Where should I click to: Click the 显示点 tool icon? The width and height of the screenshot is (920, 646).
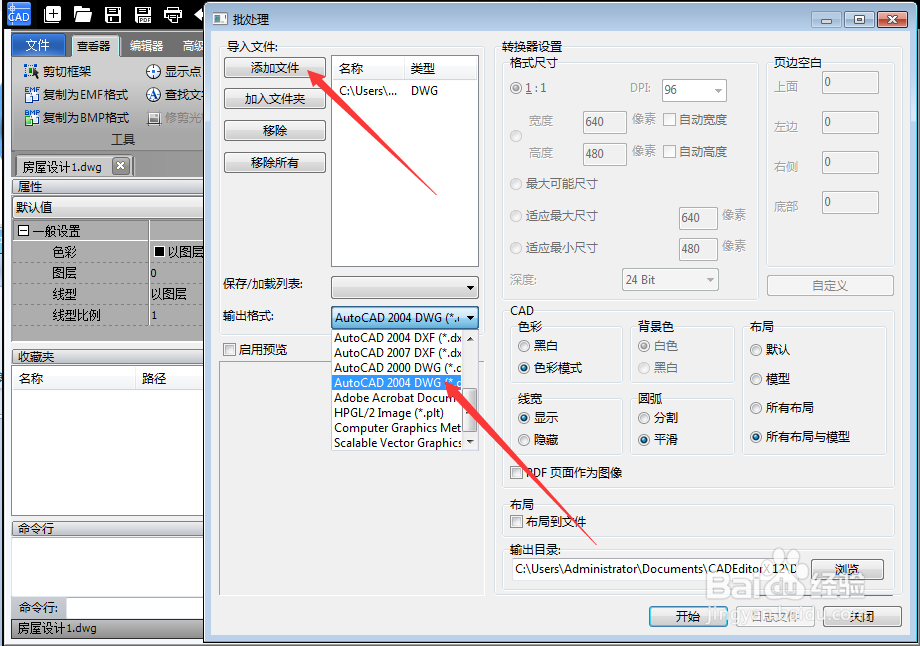pos(153,72)
